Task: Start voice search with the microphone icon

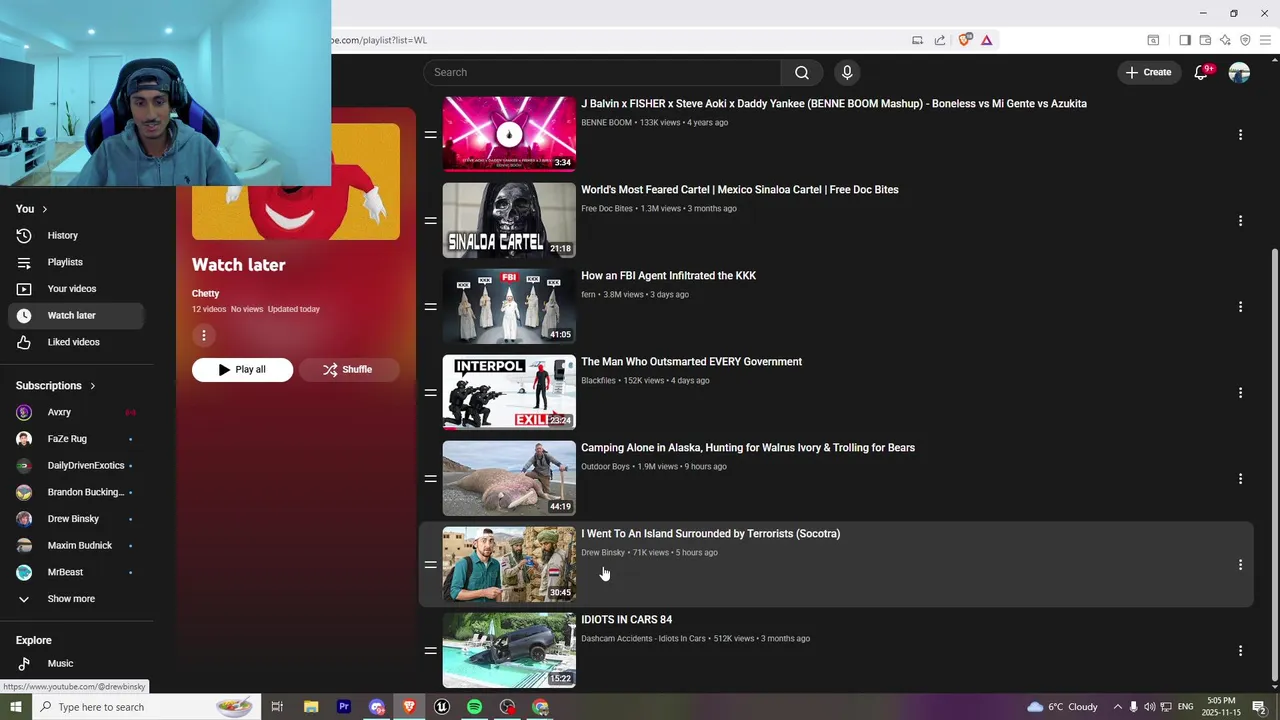Action: [x=847, y=72]
